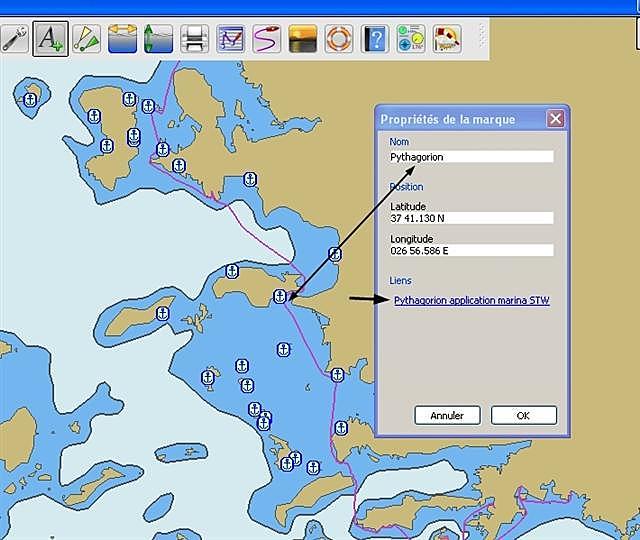This screenshot has height=540, width=640.
Task: Select anchor mark in the rectangular northern bay
Action: [250, 179]
